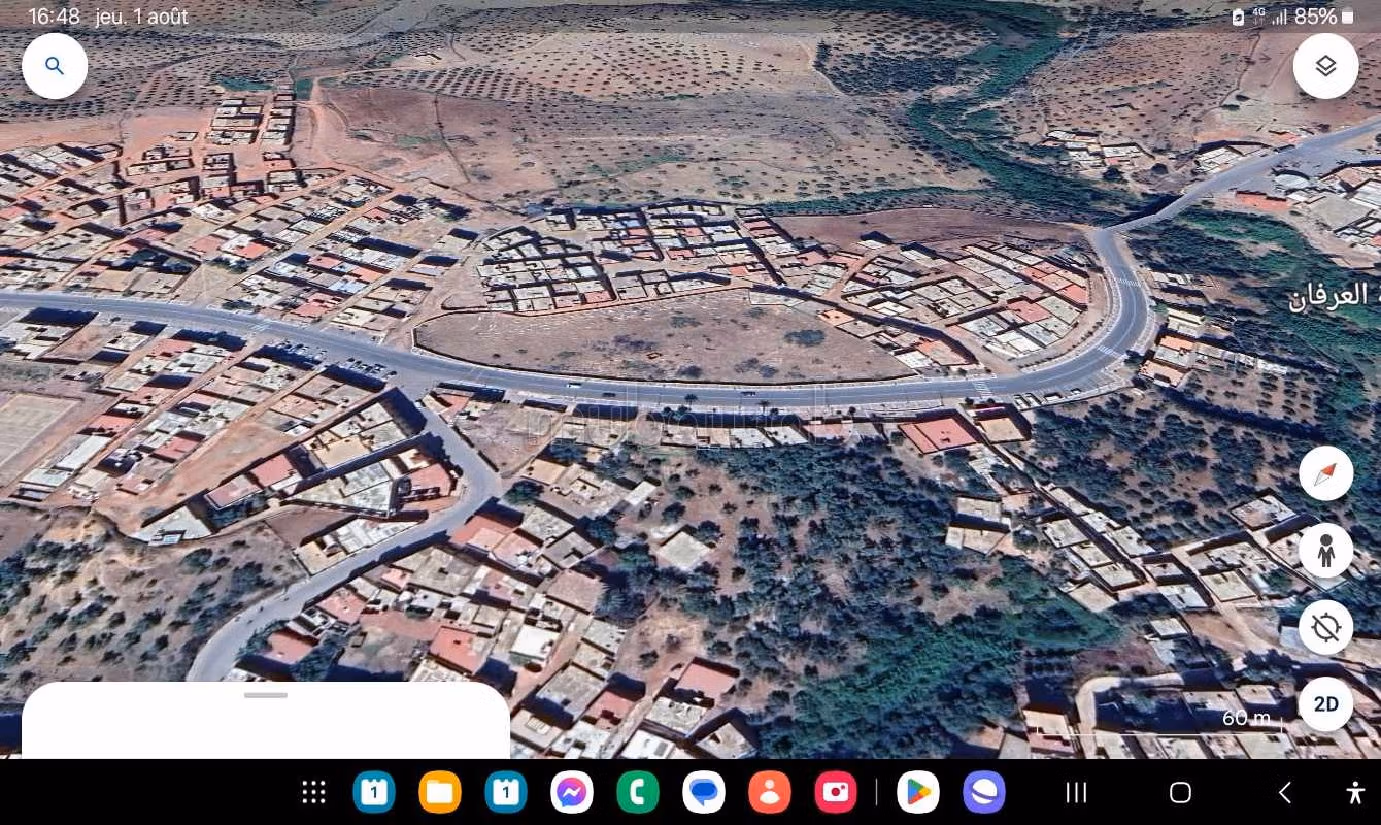Open the red Camera app
Image resolution: width=1381 pixels, height=825 pixels.
point(836,793)
